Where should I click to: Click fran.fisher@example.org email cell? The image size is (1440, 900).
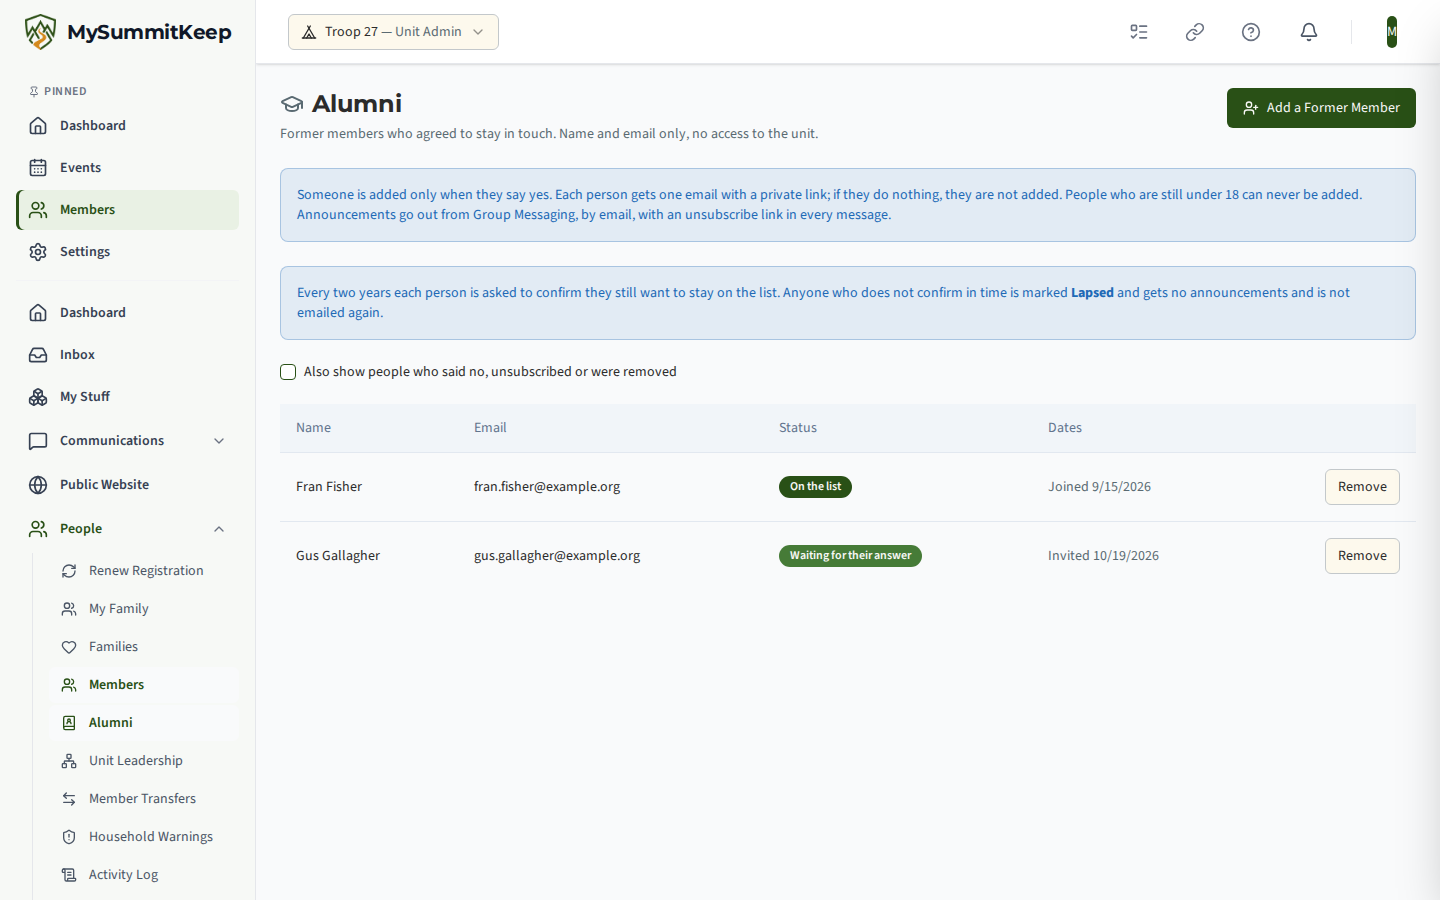(547, 487)
